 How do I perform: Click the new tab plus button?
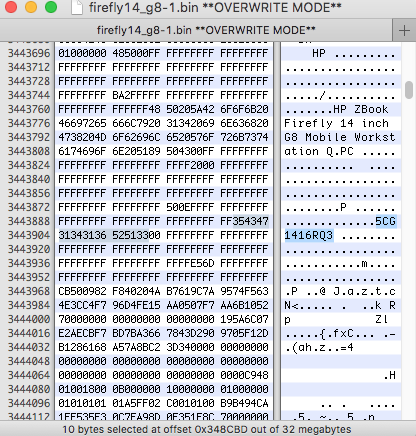[x=404, y=30]
